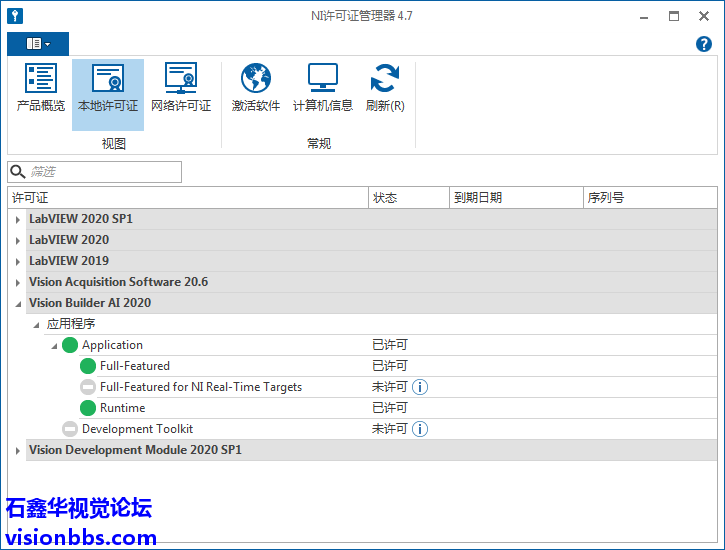Click info icon beside Development Toolkit status

click(x=420, y=429)
